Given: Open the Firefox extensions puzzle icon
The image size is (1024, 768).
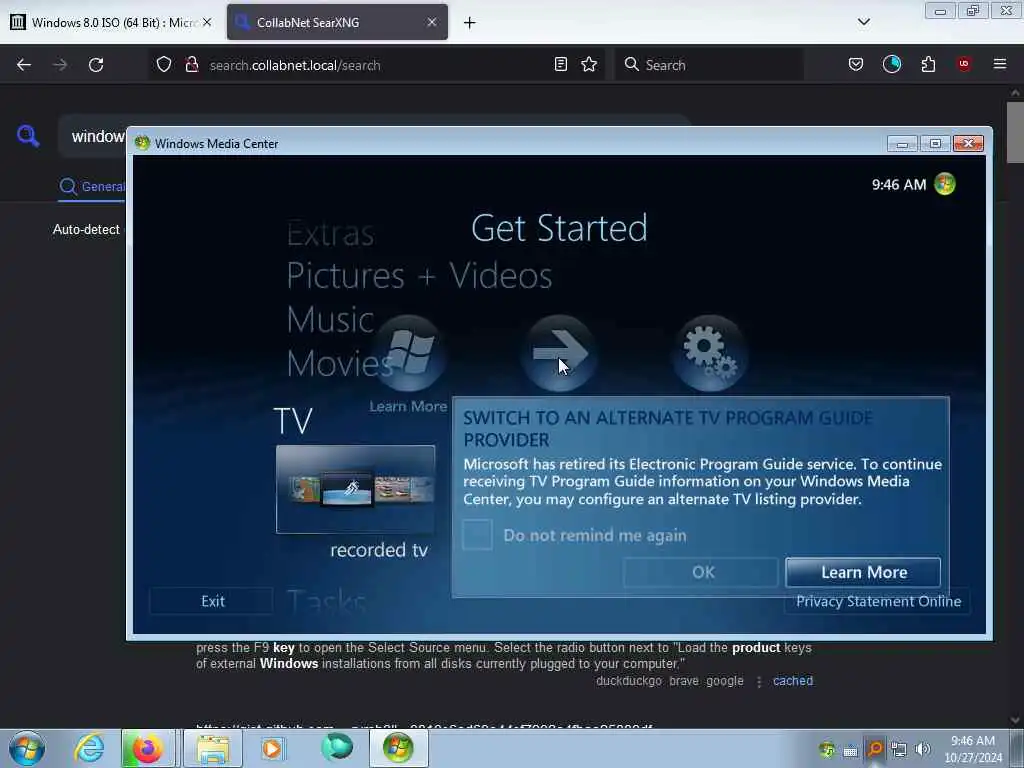Looking at the screenshot, I should click(928, 65).
